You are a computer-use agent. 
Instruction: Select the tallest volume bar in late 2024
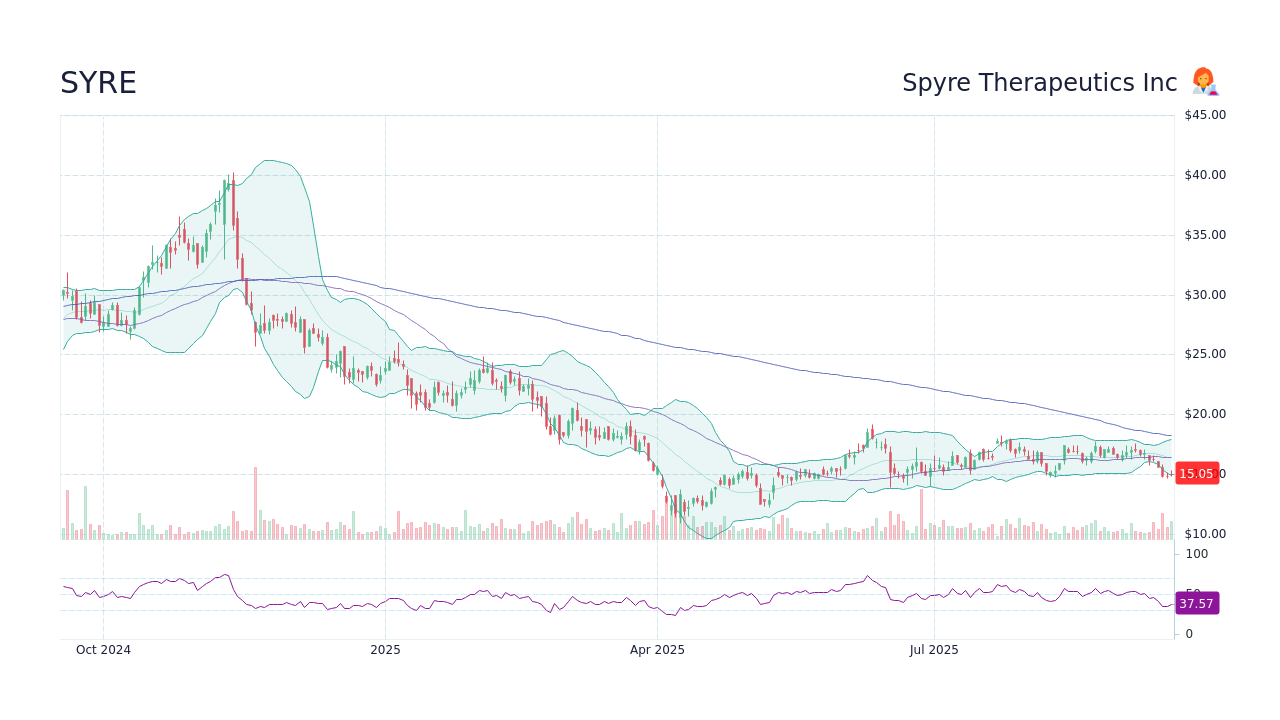point(257,498)
